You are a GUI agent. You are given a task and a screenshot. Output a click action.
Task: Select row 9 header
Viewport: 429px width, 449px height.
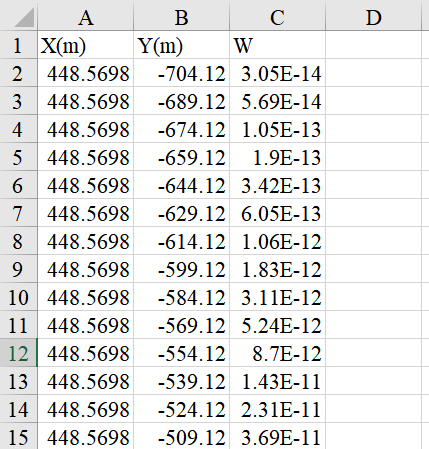18,269
